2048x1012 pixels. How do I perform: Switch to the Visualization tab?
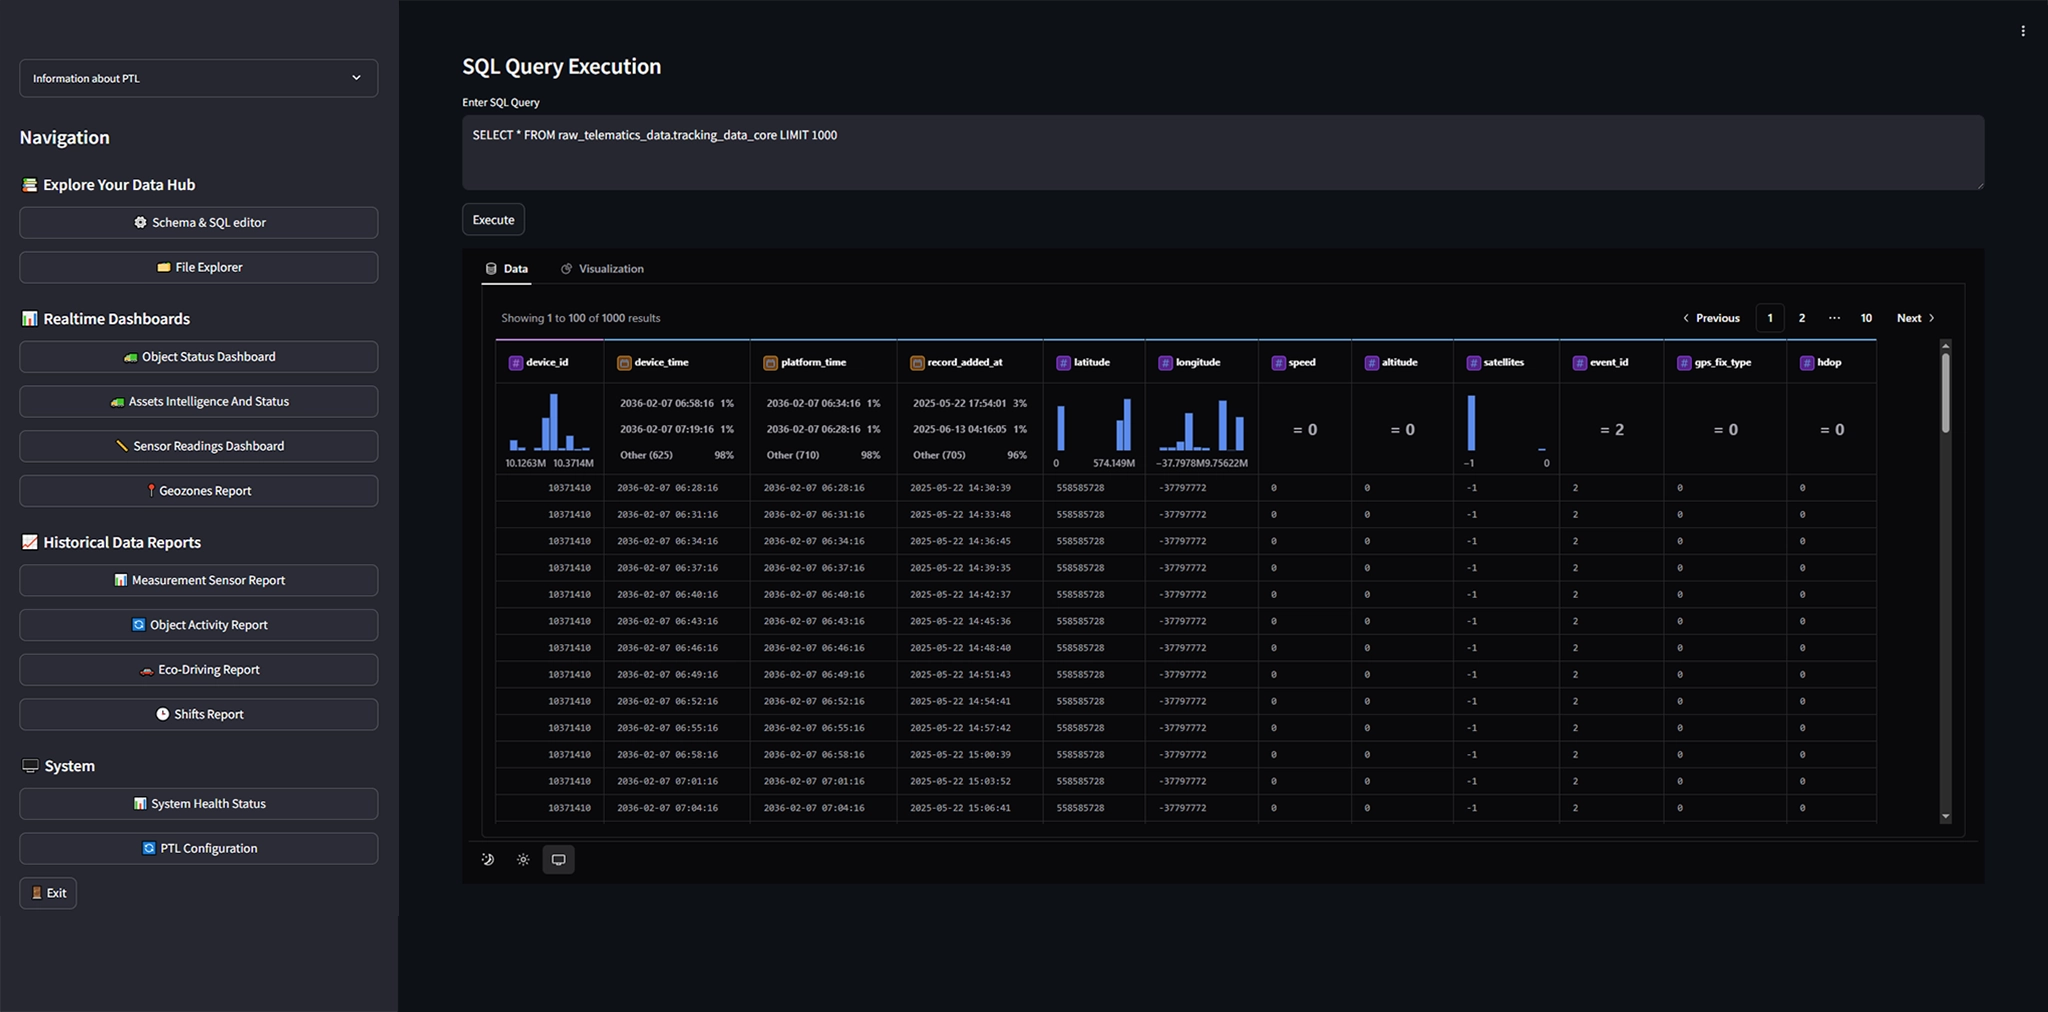coord(602,269)
